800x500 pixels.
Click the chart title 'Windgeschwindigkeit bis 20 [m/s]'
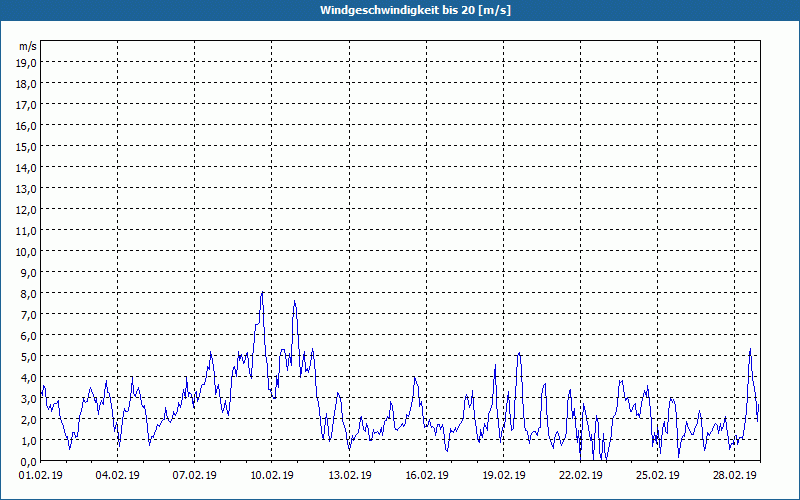point(399,10)
